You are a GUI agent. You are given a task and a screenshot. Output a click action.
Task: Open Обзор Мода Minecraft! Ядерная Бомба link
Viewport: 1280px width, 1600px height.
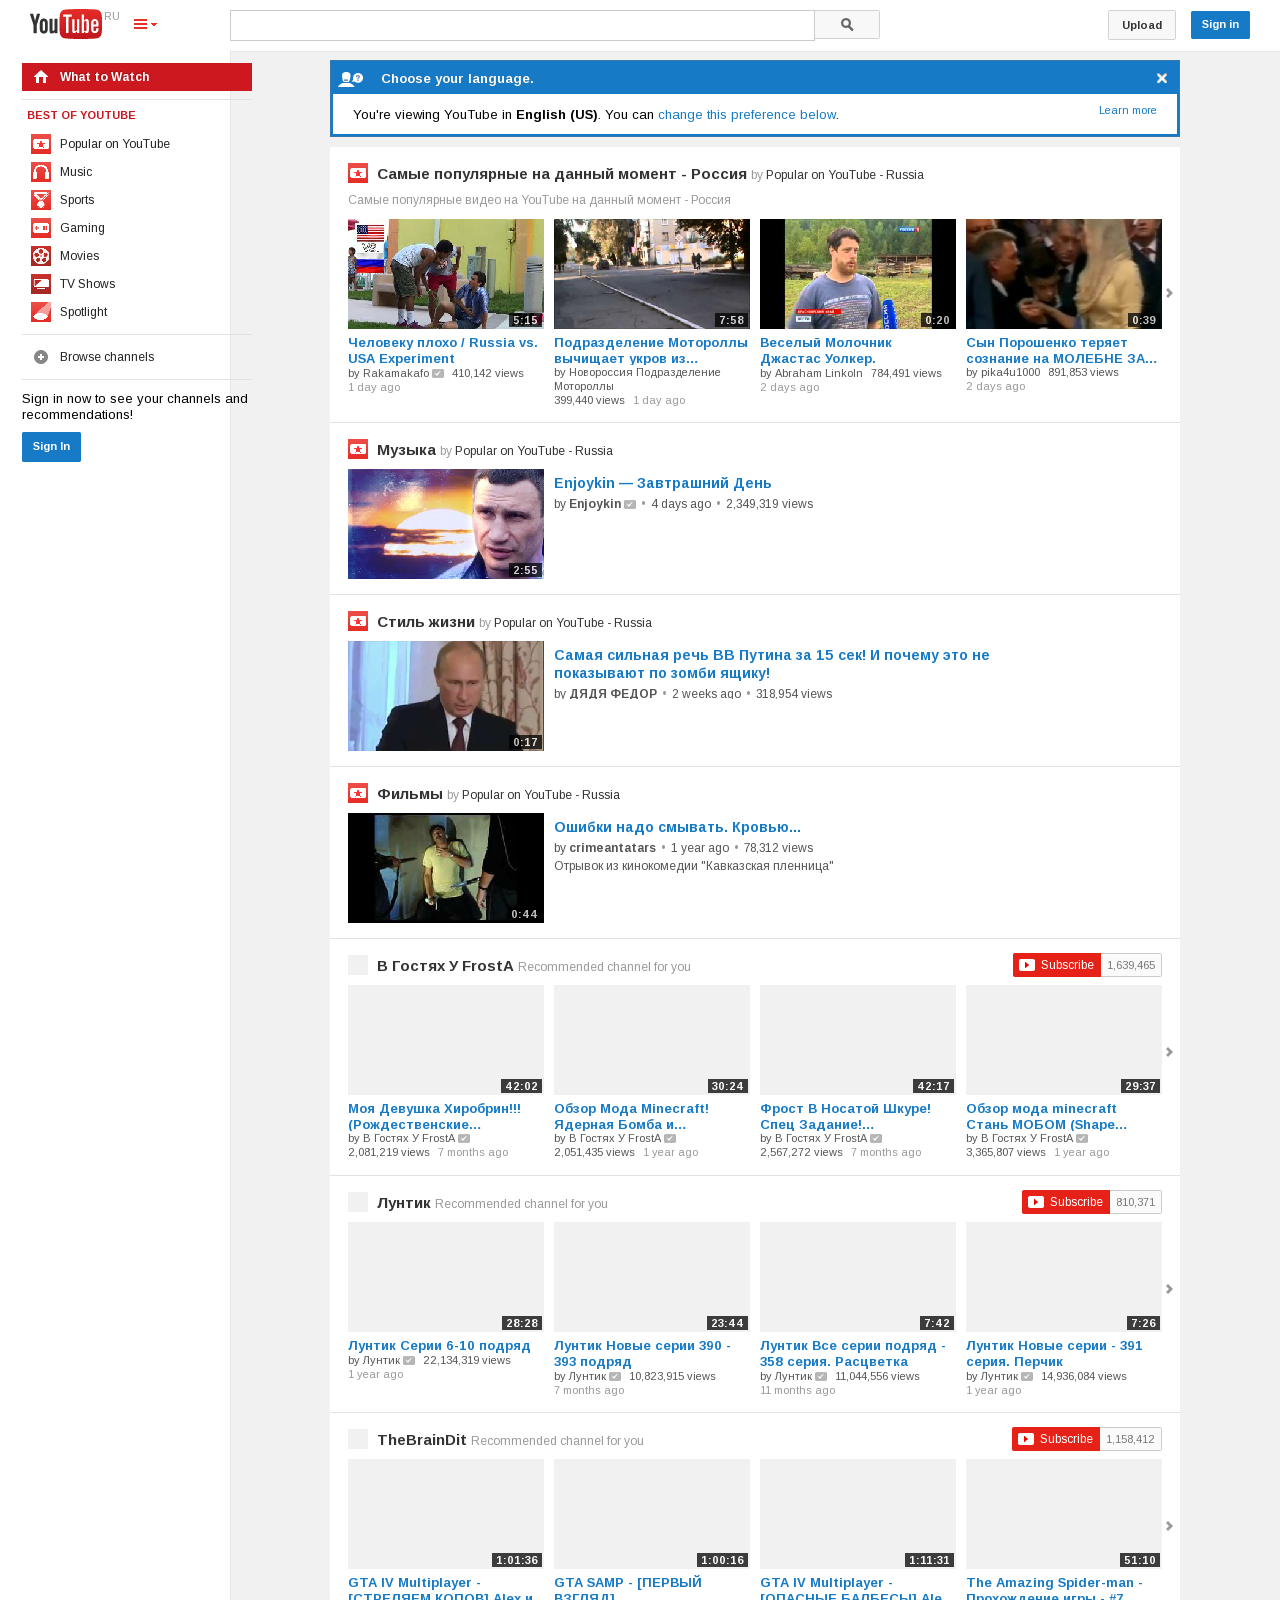coord(632,1116)
